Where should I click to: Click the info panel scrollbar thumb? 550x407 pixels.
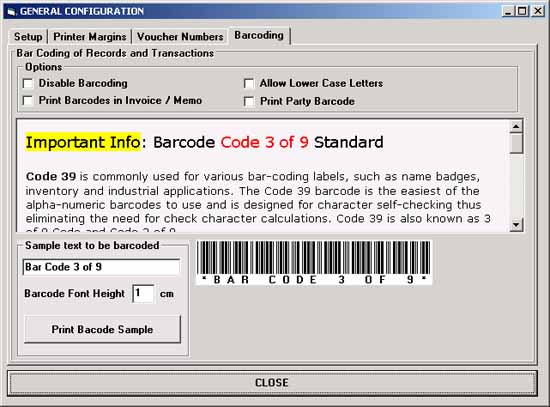[516, 144]
